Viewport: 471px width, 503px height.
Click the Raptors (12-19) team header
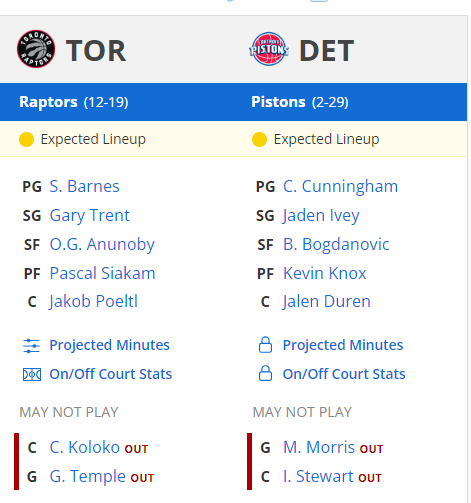[x=74, y=102]
